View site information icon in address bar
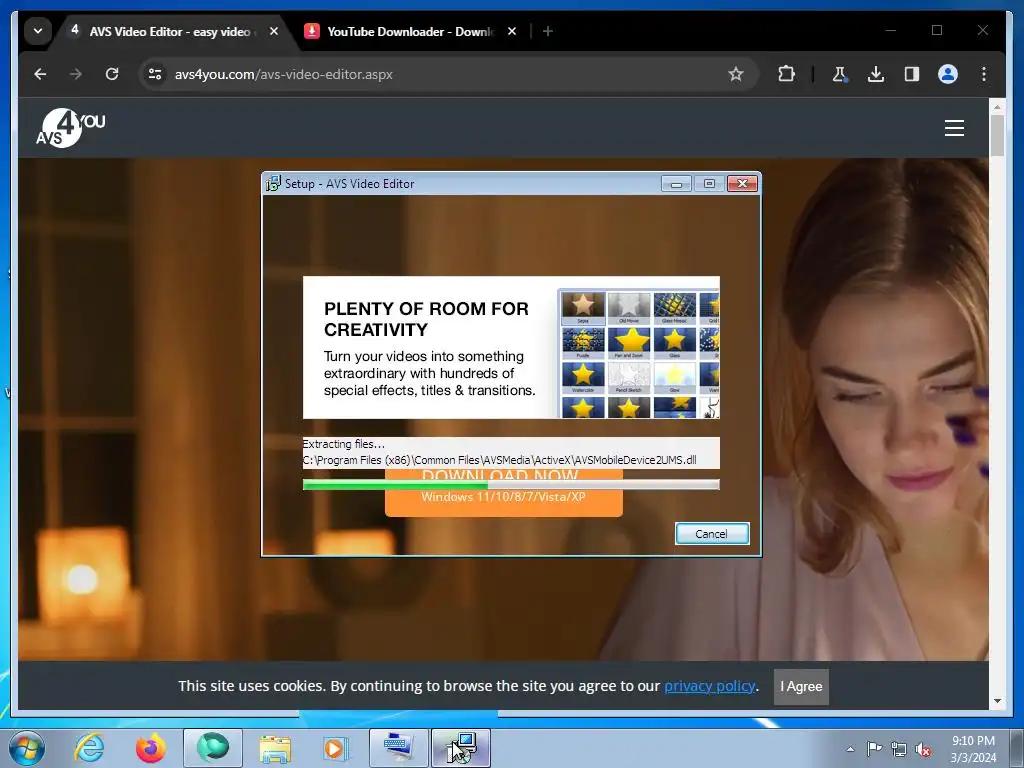This screenshot has width=1024, height=768. (x=155, y=74)
